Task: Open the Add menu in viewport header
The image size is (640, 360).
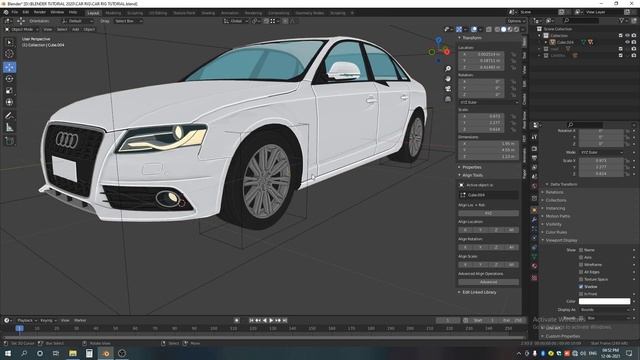Action: tap(76, 29)
